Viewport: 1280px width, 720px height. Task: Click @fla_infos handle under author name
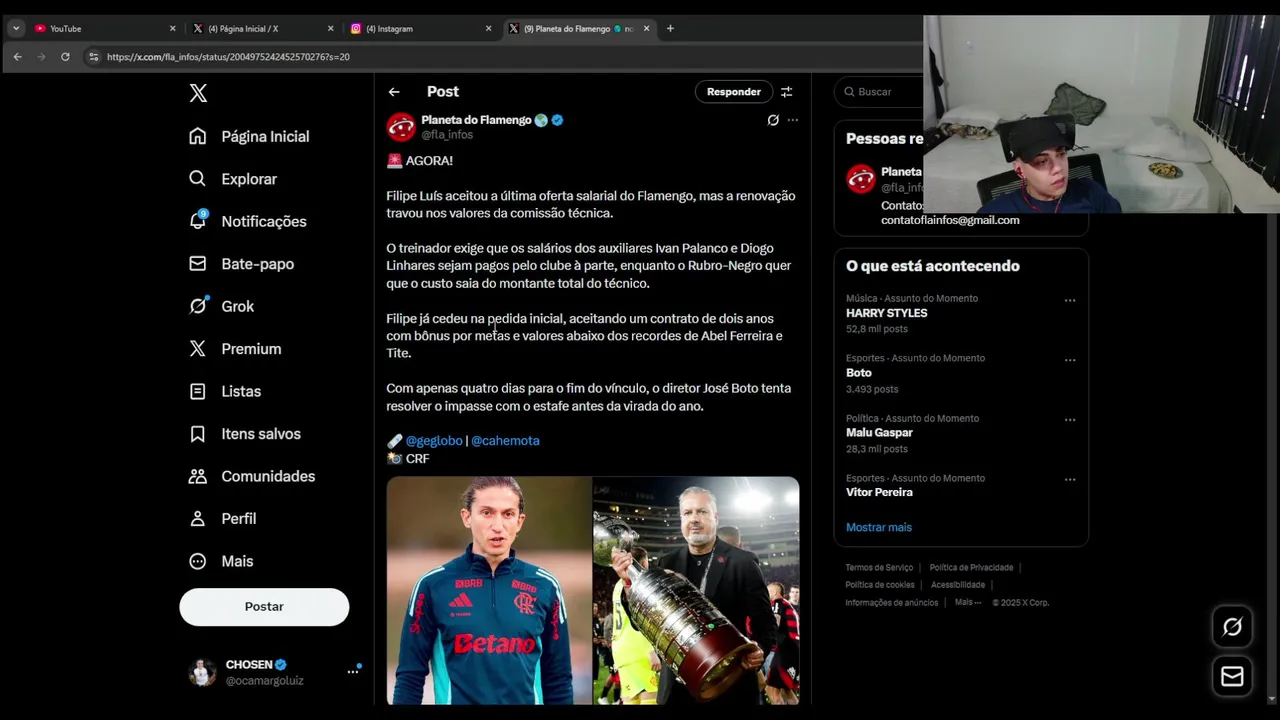[x=447, y=135]
